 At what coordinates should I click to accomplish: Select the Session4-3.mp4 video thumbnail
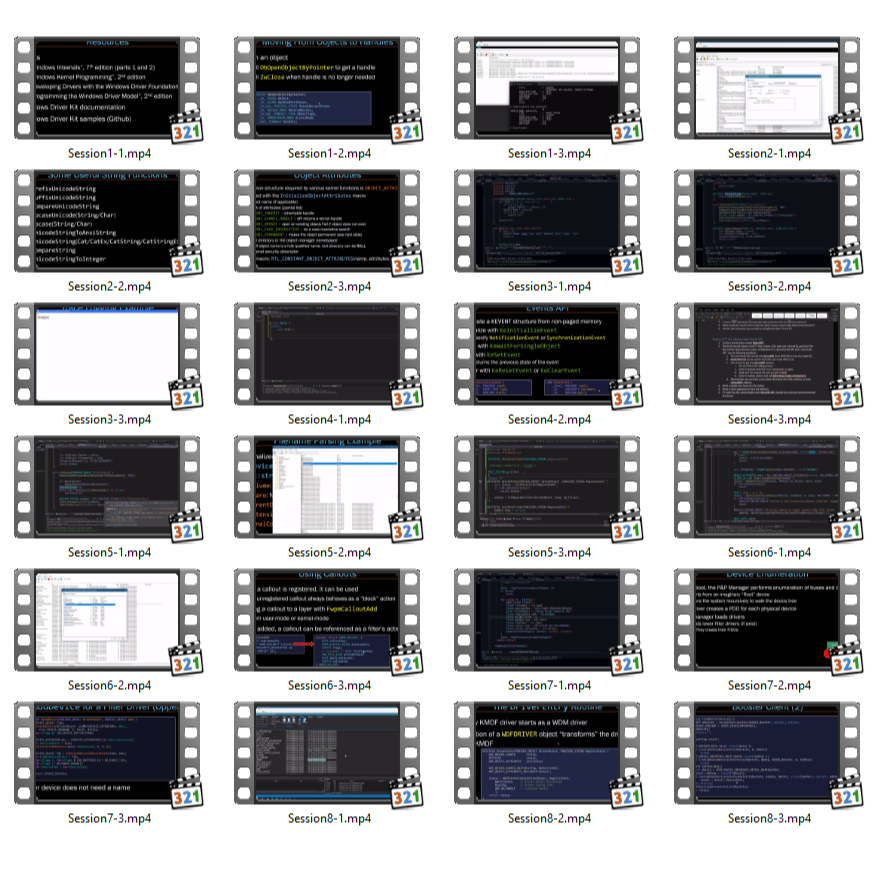(768, 354)
